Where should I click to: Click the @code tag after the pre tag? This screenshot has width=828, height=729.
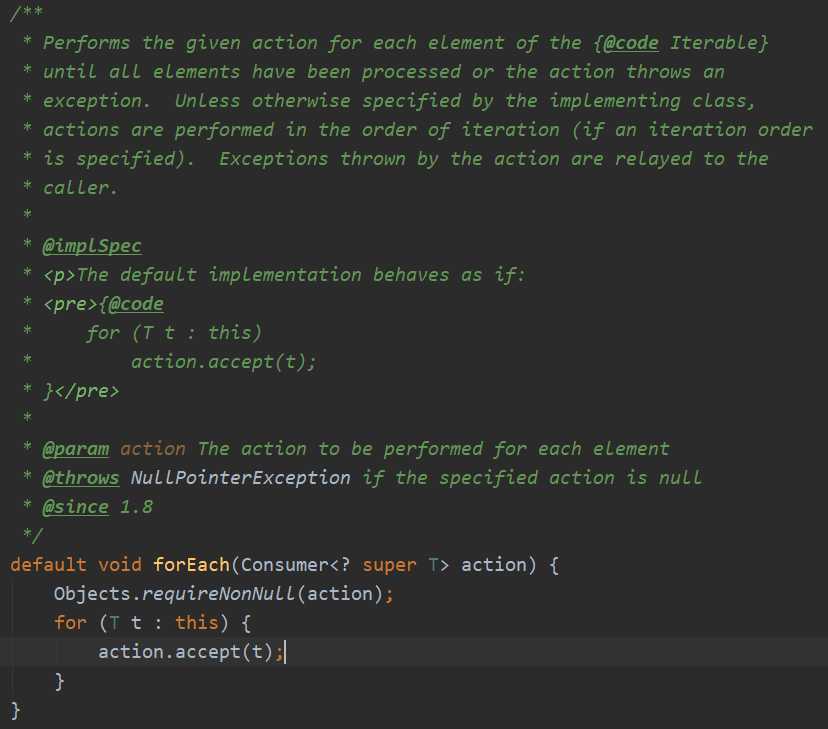pyautogui.click(x=131, y=304)
